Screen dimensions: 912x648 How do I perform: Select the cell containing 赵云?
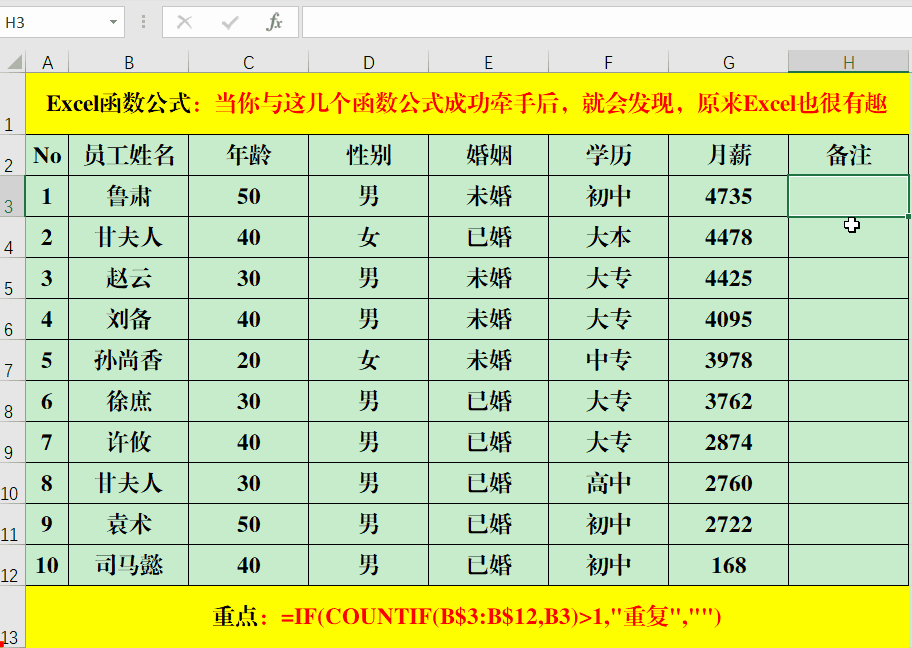[129, 278]
